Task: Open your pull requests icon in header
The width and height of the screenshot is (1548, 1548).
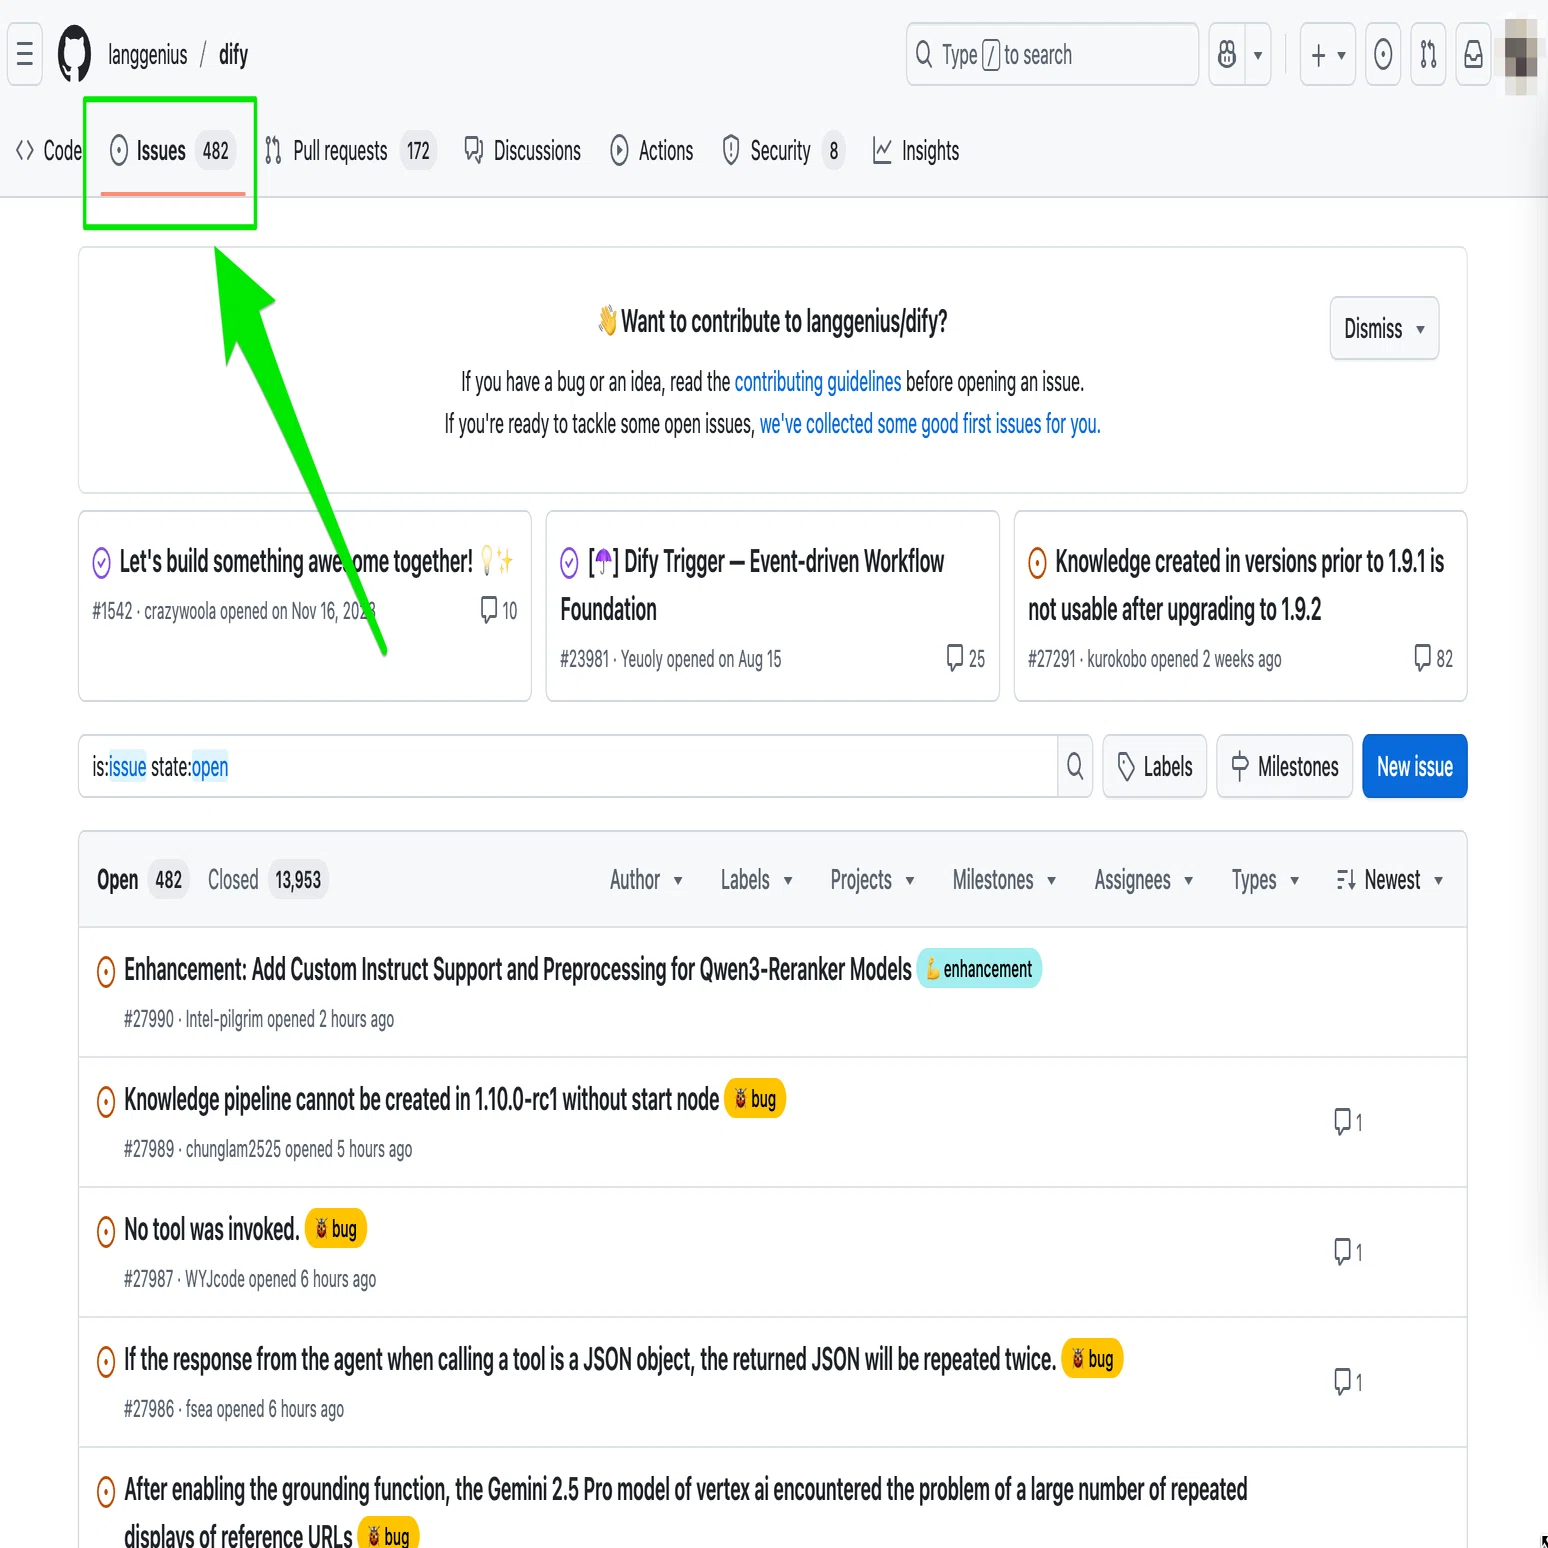Action: pos(1428,54)
